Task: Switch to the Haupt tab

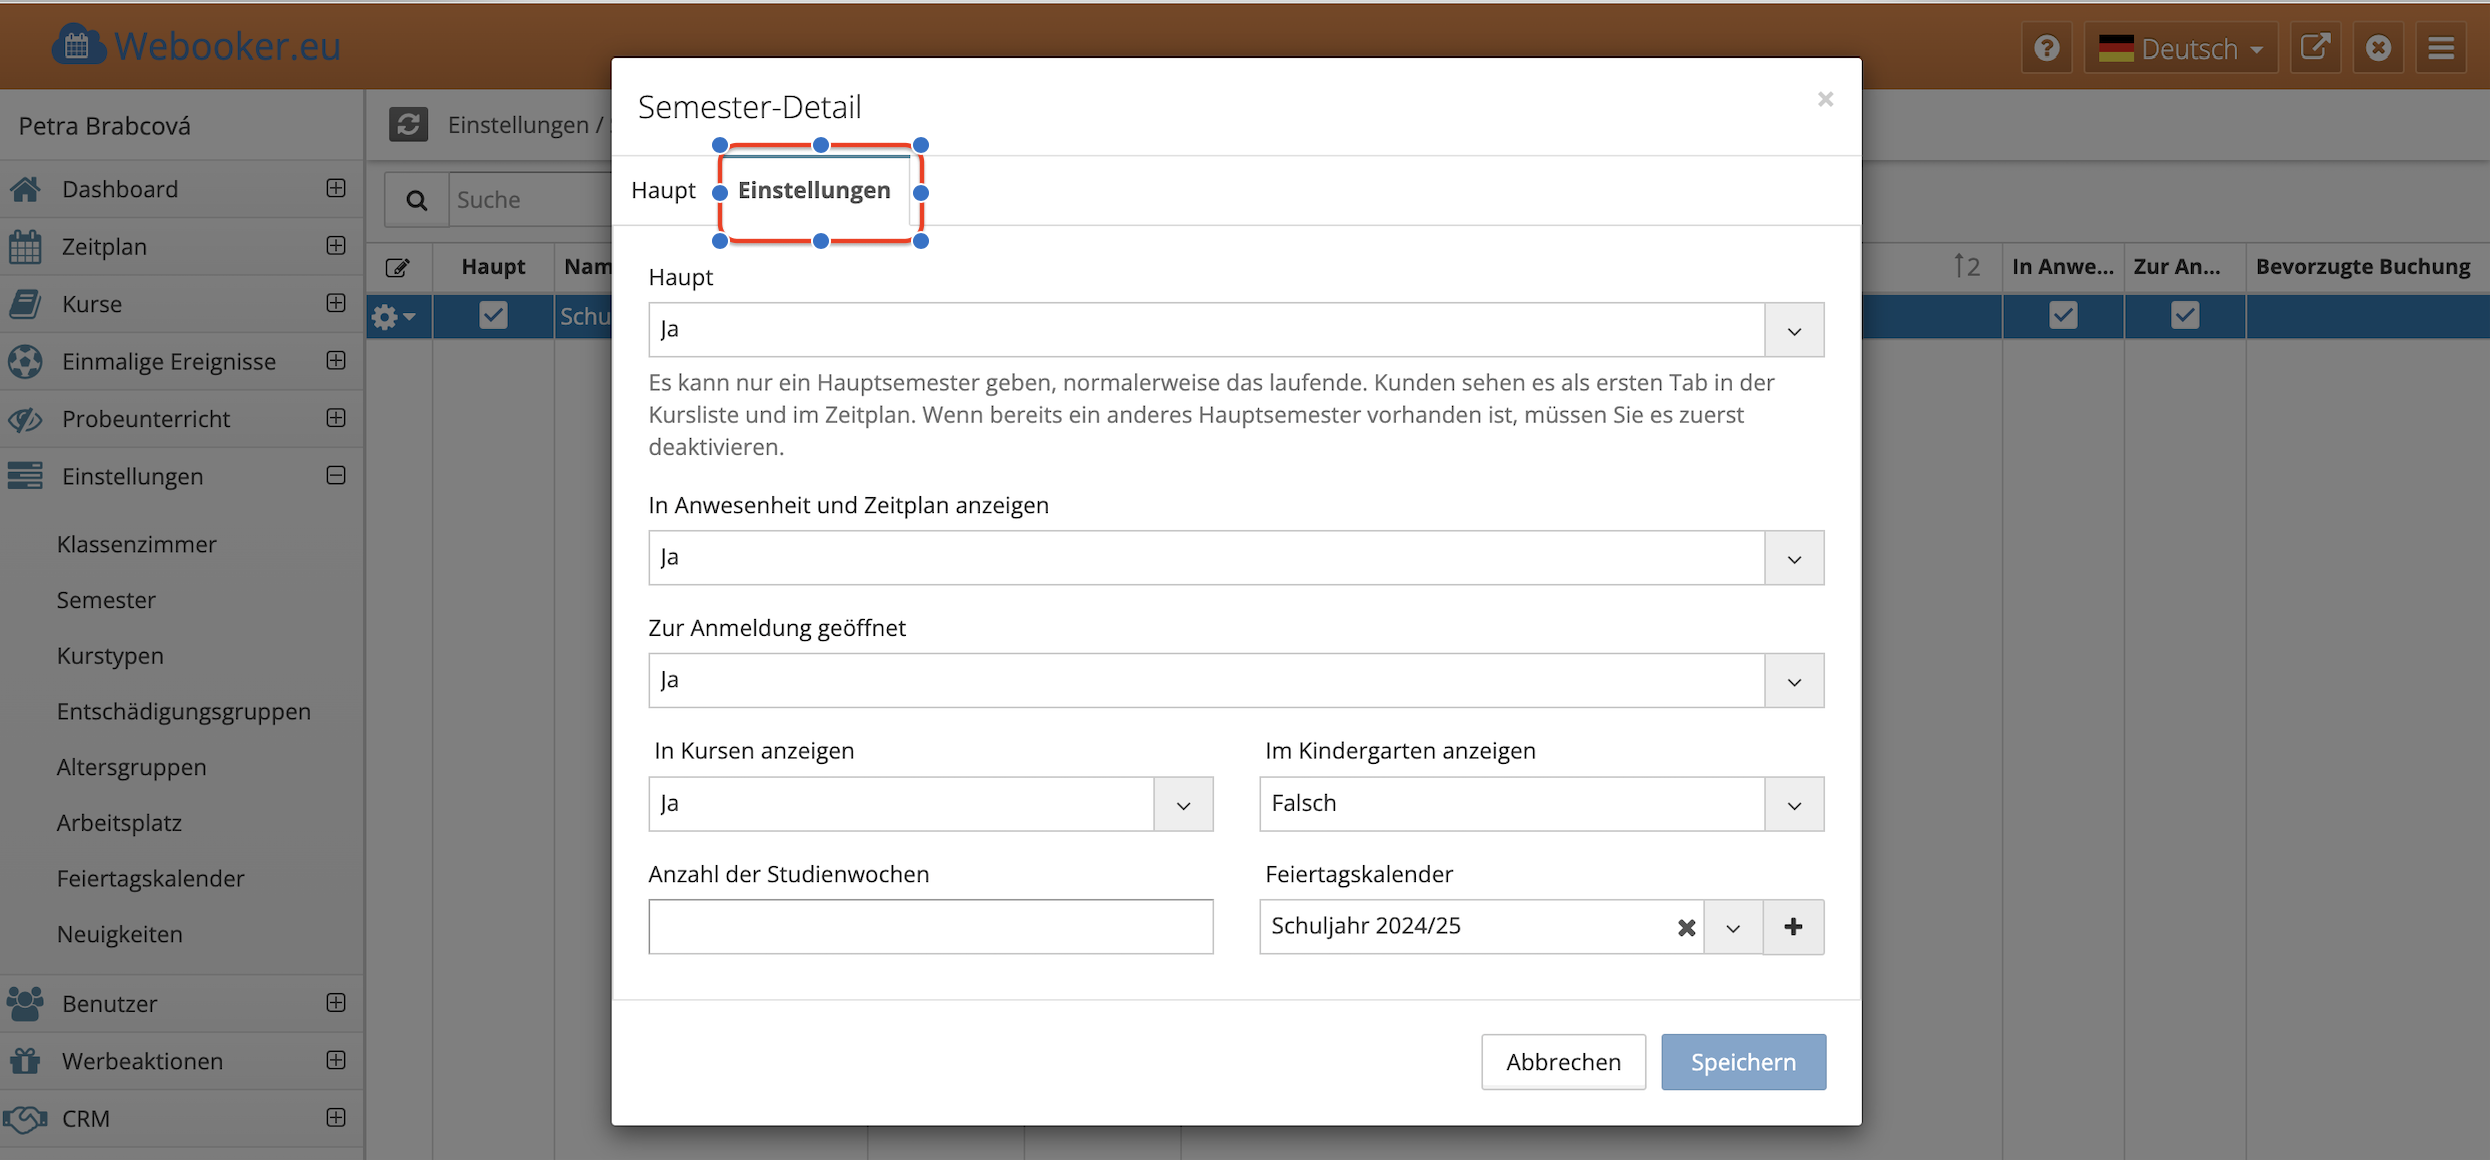Action: coord(663,190)
